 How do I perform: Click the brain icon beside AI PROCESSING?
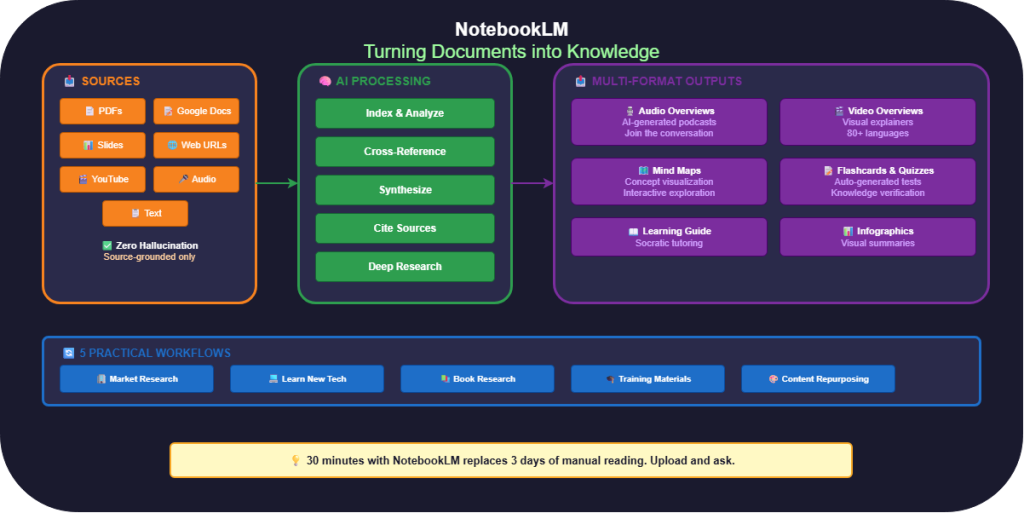[x=325, y=81]
